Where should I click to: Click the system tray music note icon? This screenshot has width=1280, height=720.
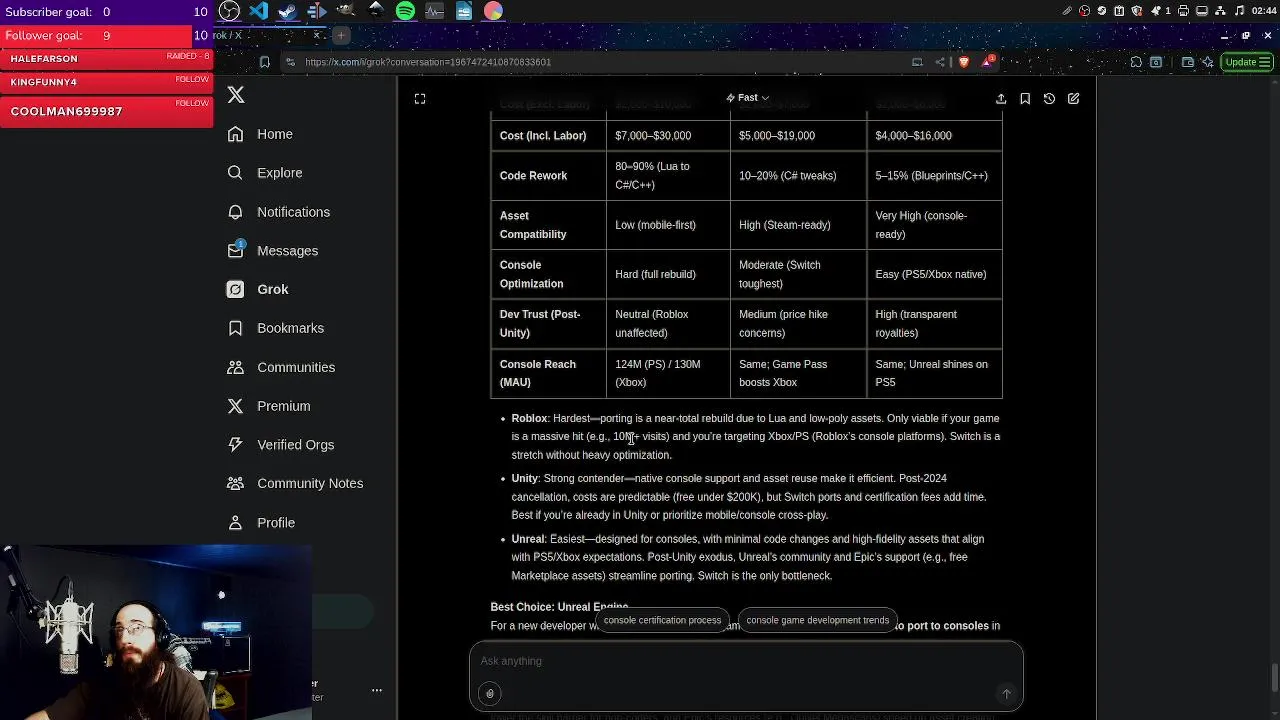tap(1241, 11)
